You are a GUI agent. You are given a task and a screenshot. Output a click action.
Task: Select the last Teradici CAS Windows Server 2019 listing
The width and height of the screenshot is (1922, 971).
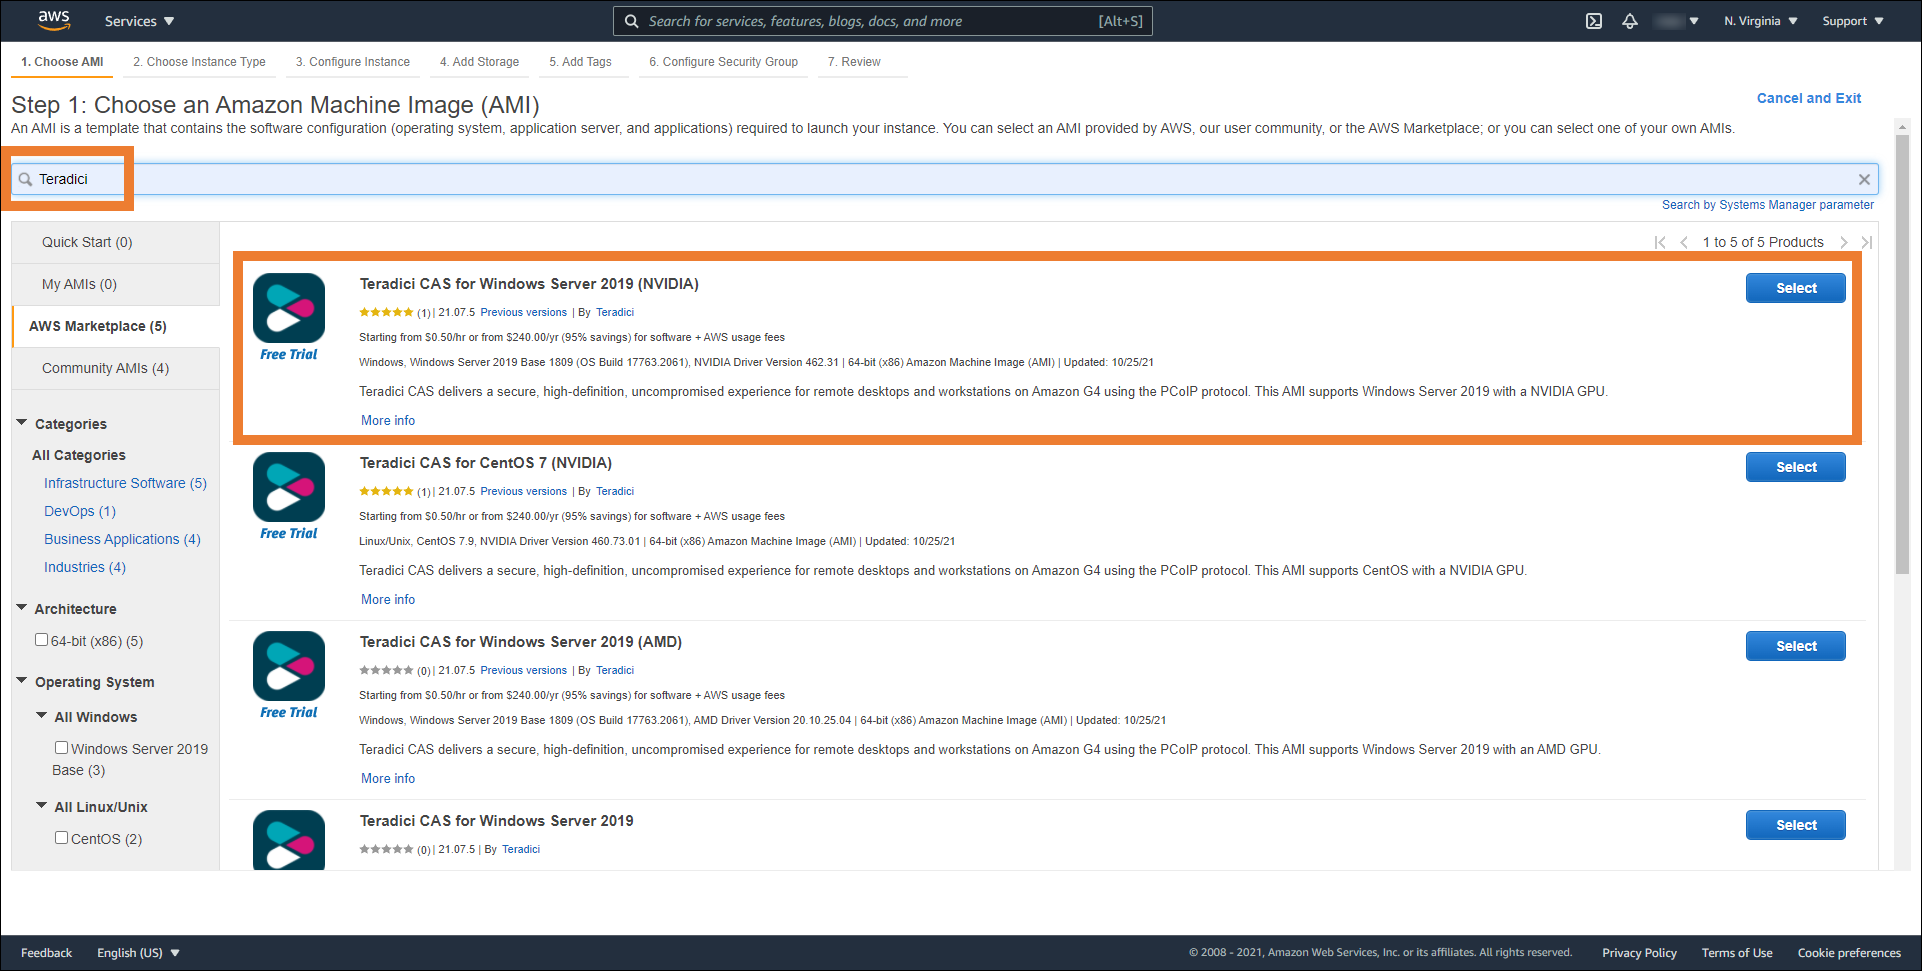tap(1796, 825)
